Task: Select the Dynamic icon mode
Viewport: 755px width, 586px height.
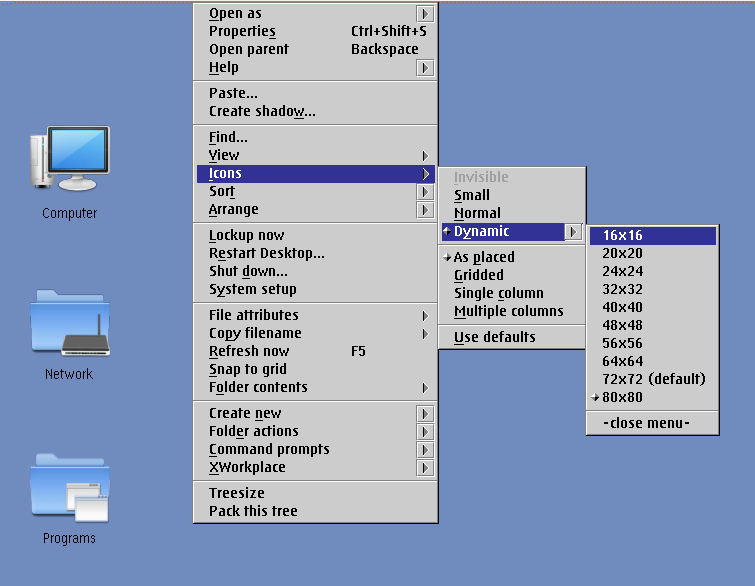Action: click(x=503, y=232)
